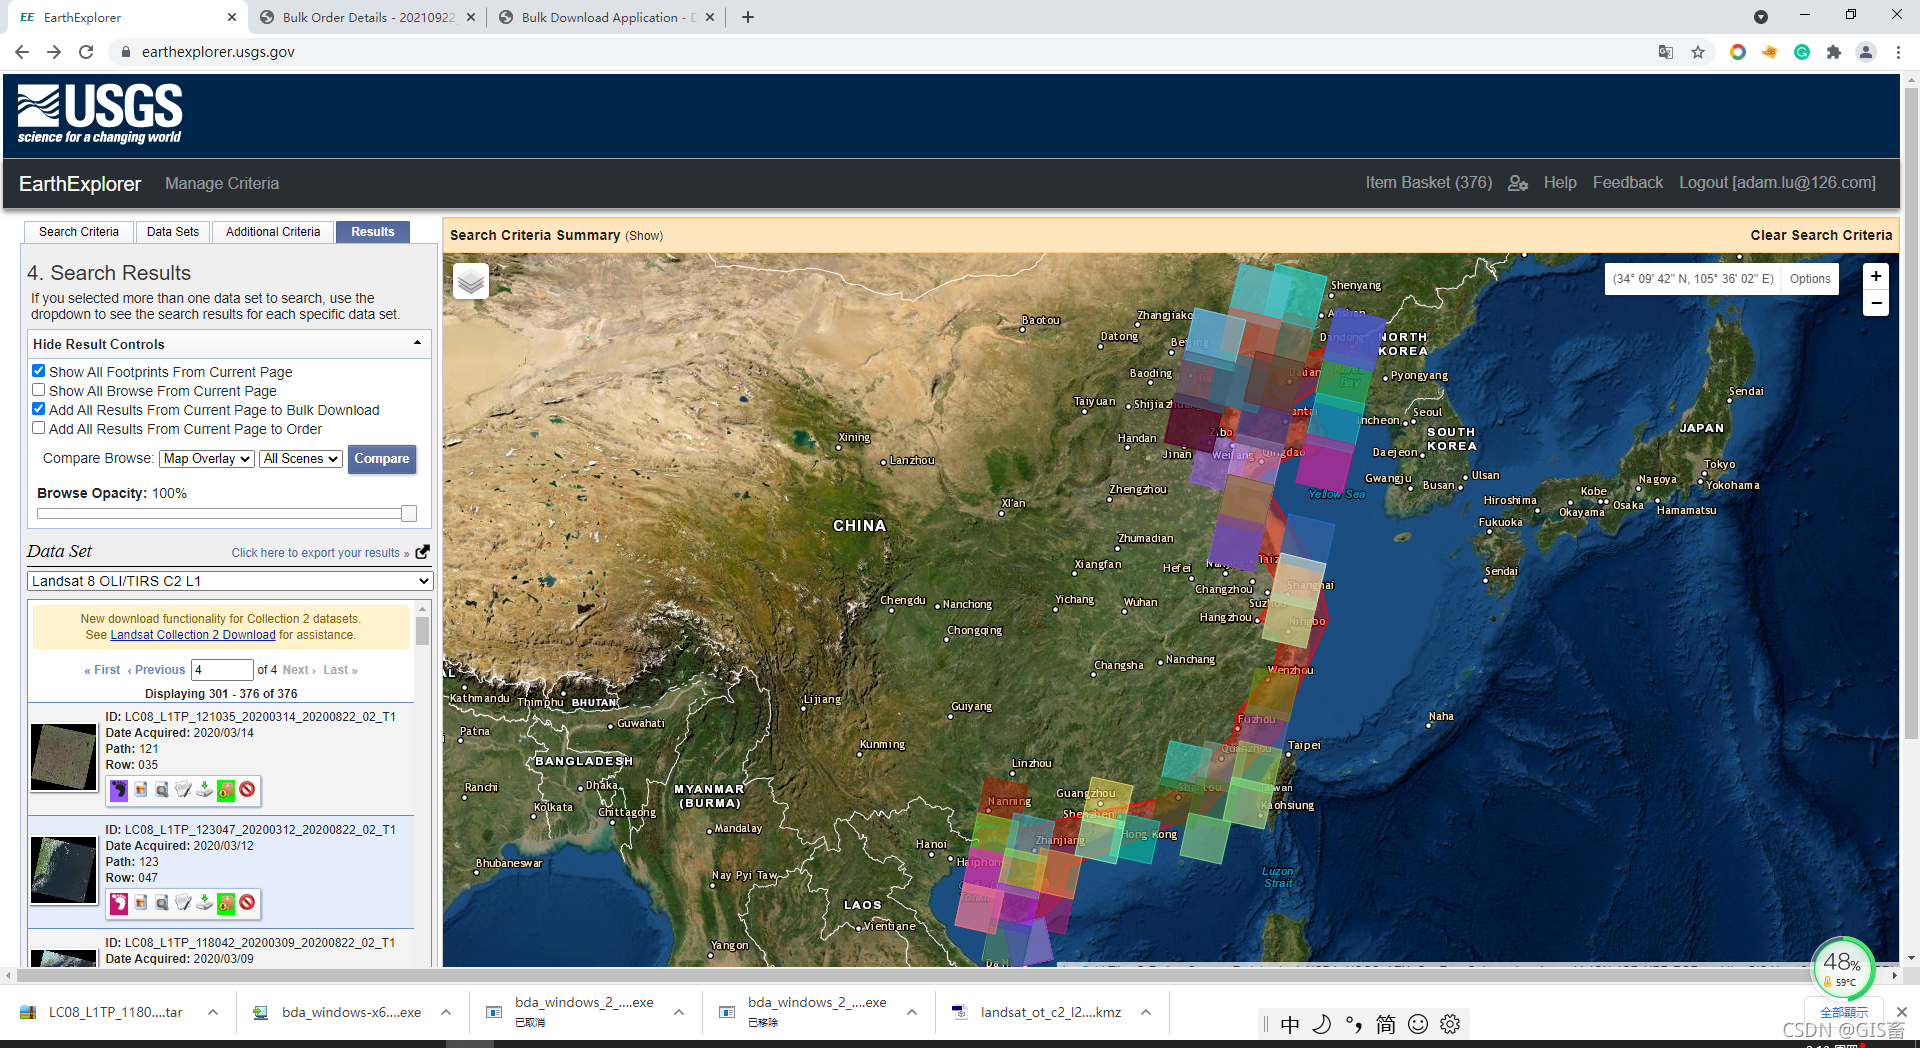This screenshot has height=1048, width=1920.
Task: Collapse the Hide Result Controls section
Action: tap(229, 344)
